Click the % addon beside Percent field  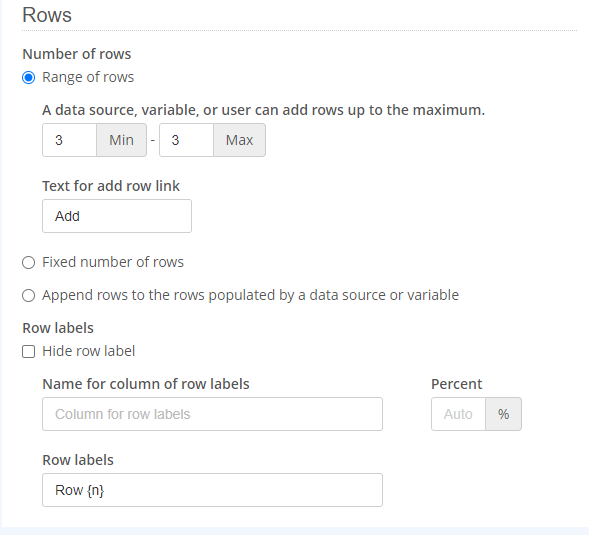coord(503,414)
